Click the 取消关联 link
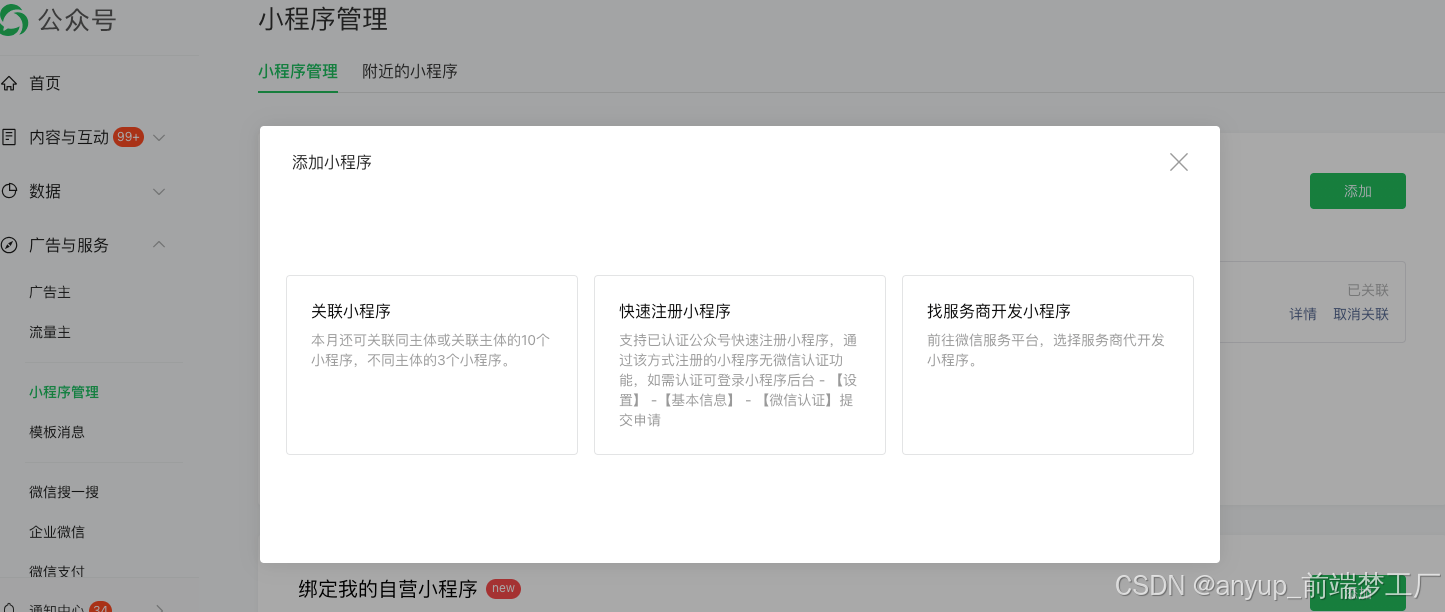This screenshot has height=612, width=1445. (x=1361, y=314)
